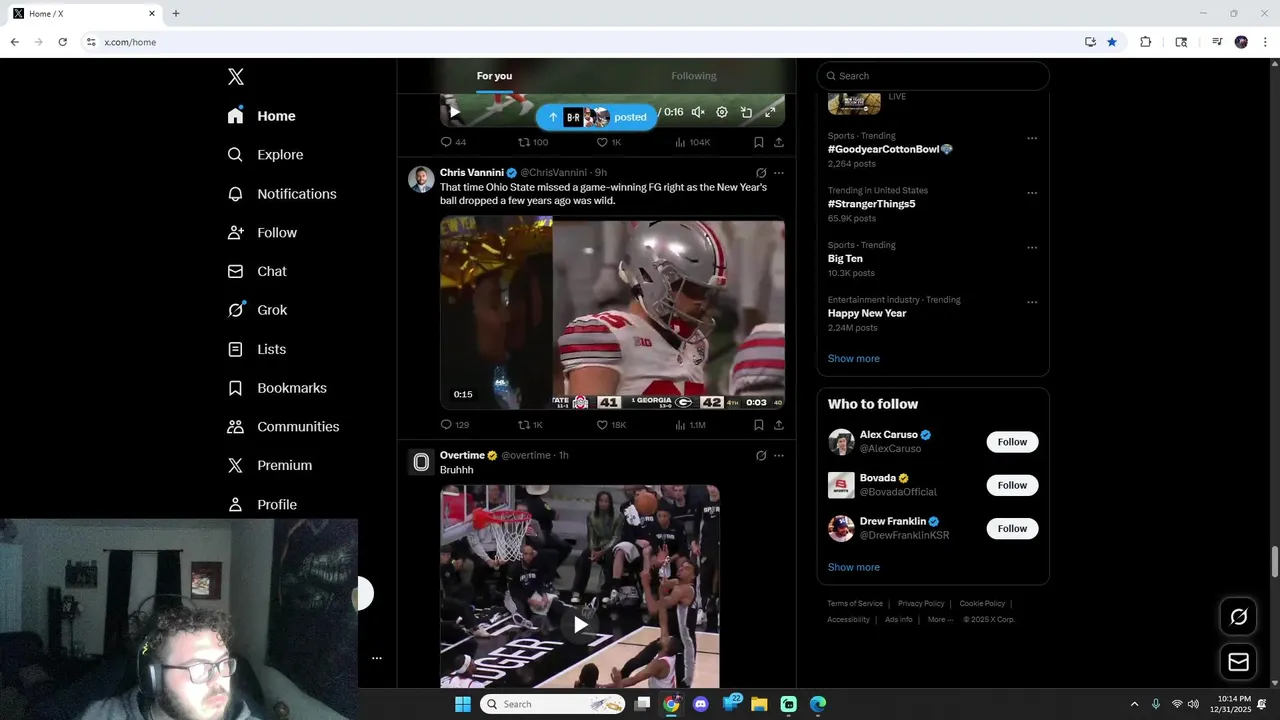Ask Grok about Chris Vannini's post
The height and width of the screenshot is (720, 1280).
click(761, 173)
